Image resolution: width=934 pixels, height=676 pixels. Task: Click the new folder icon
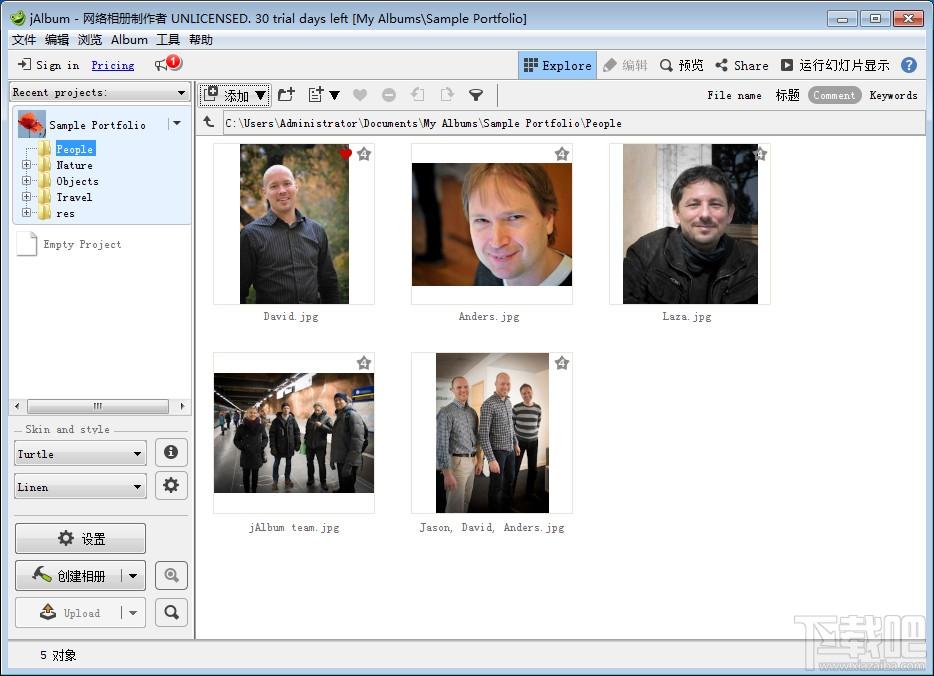287,94
